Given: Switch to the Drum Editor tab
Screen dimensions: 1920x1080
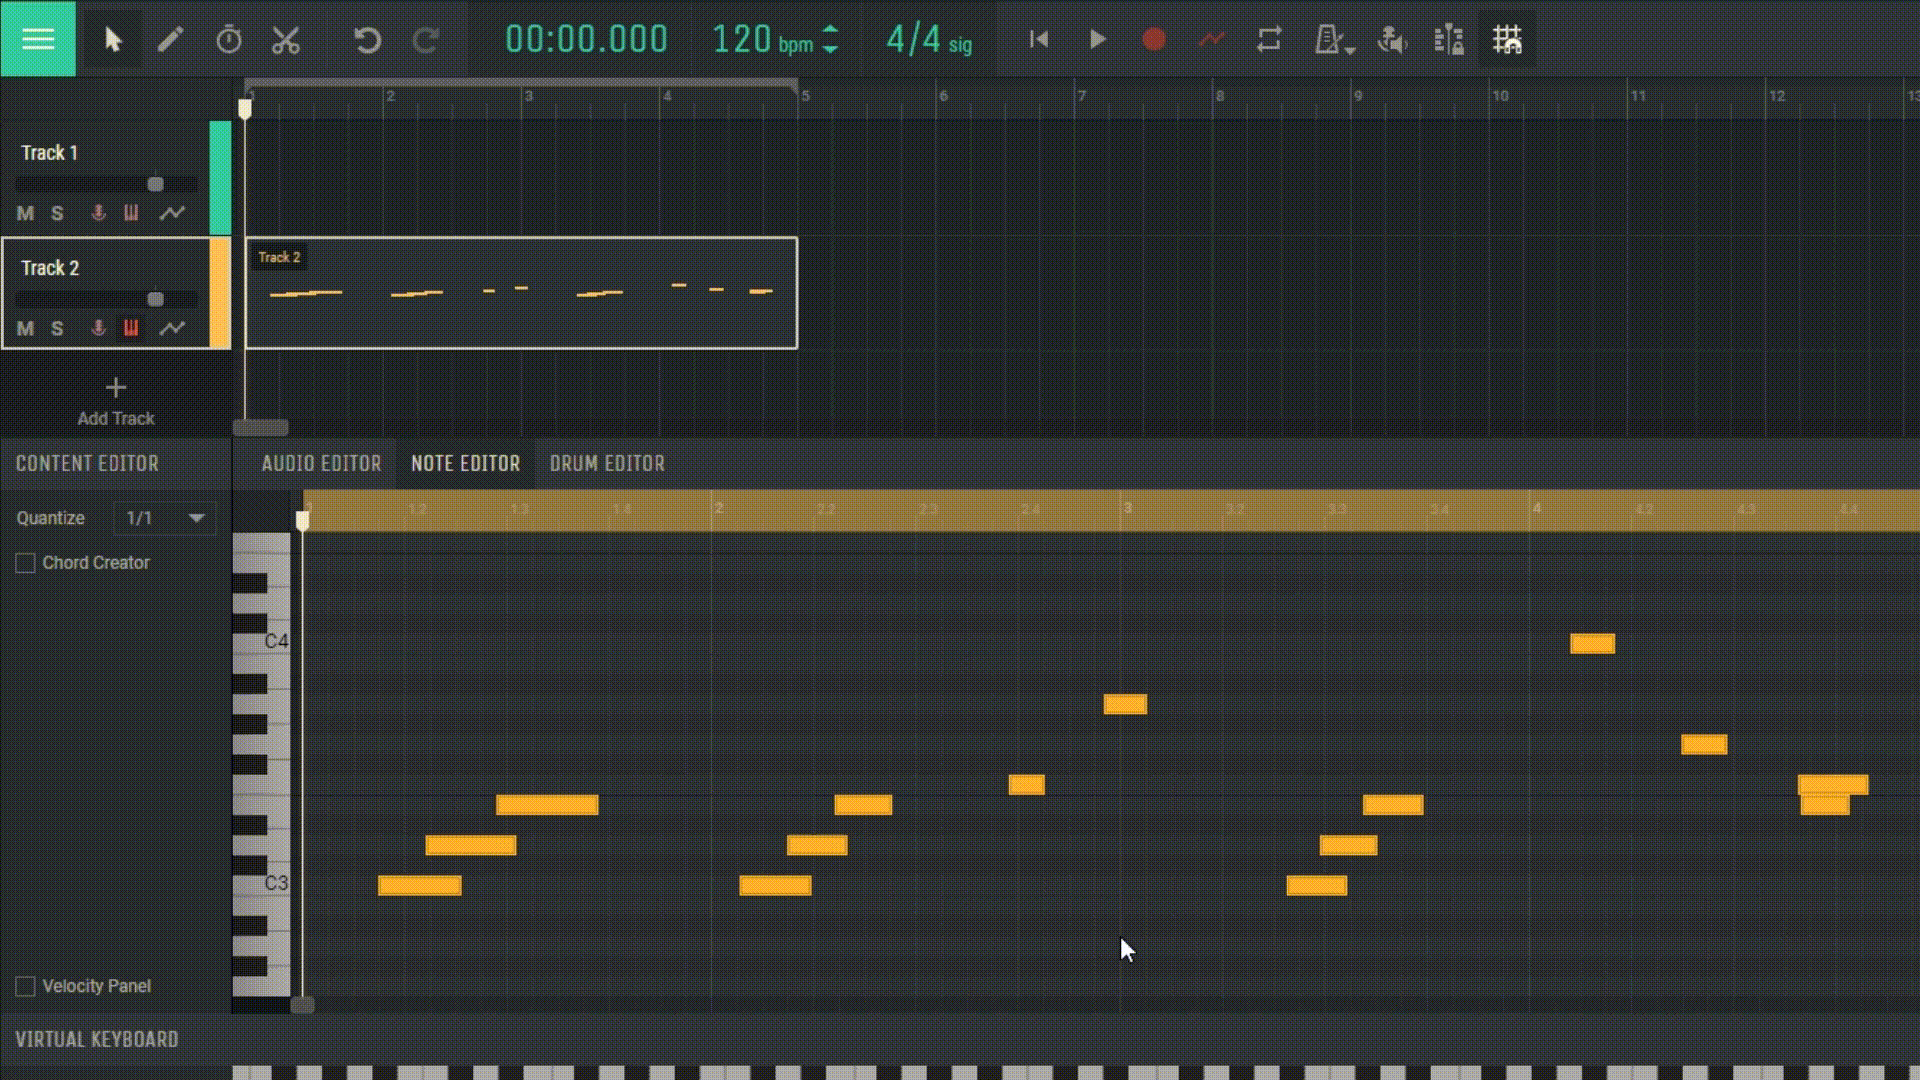Looking at the screenshot, I should 607,463.
